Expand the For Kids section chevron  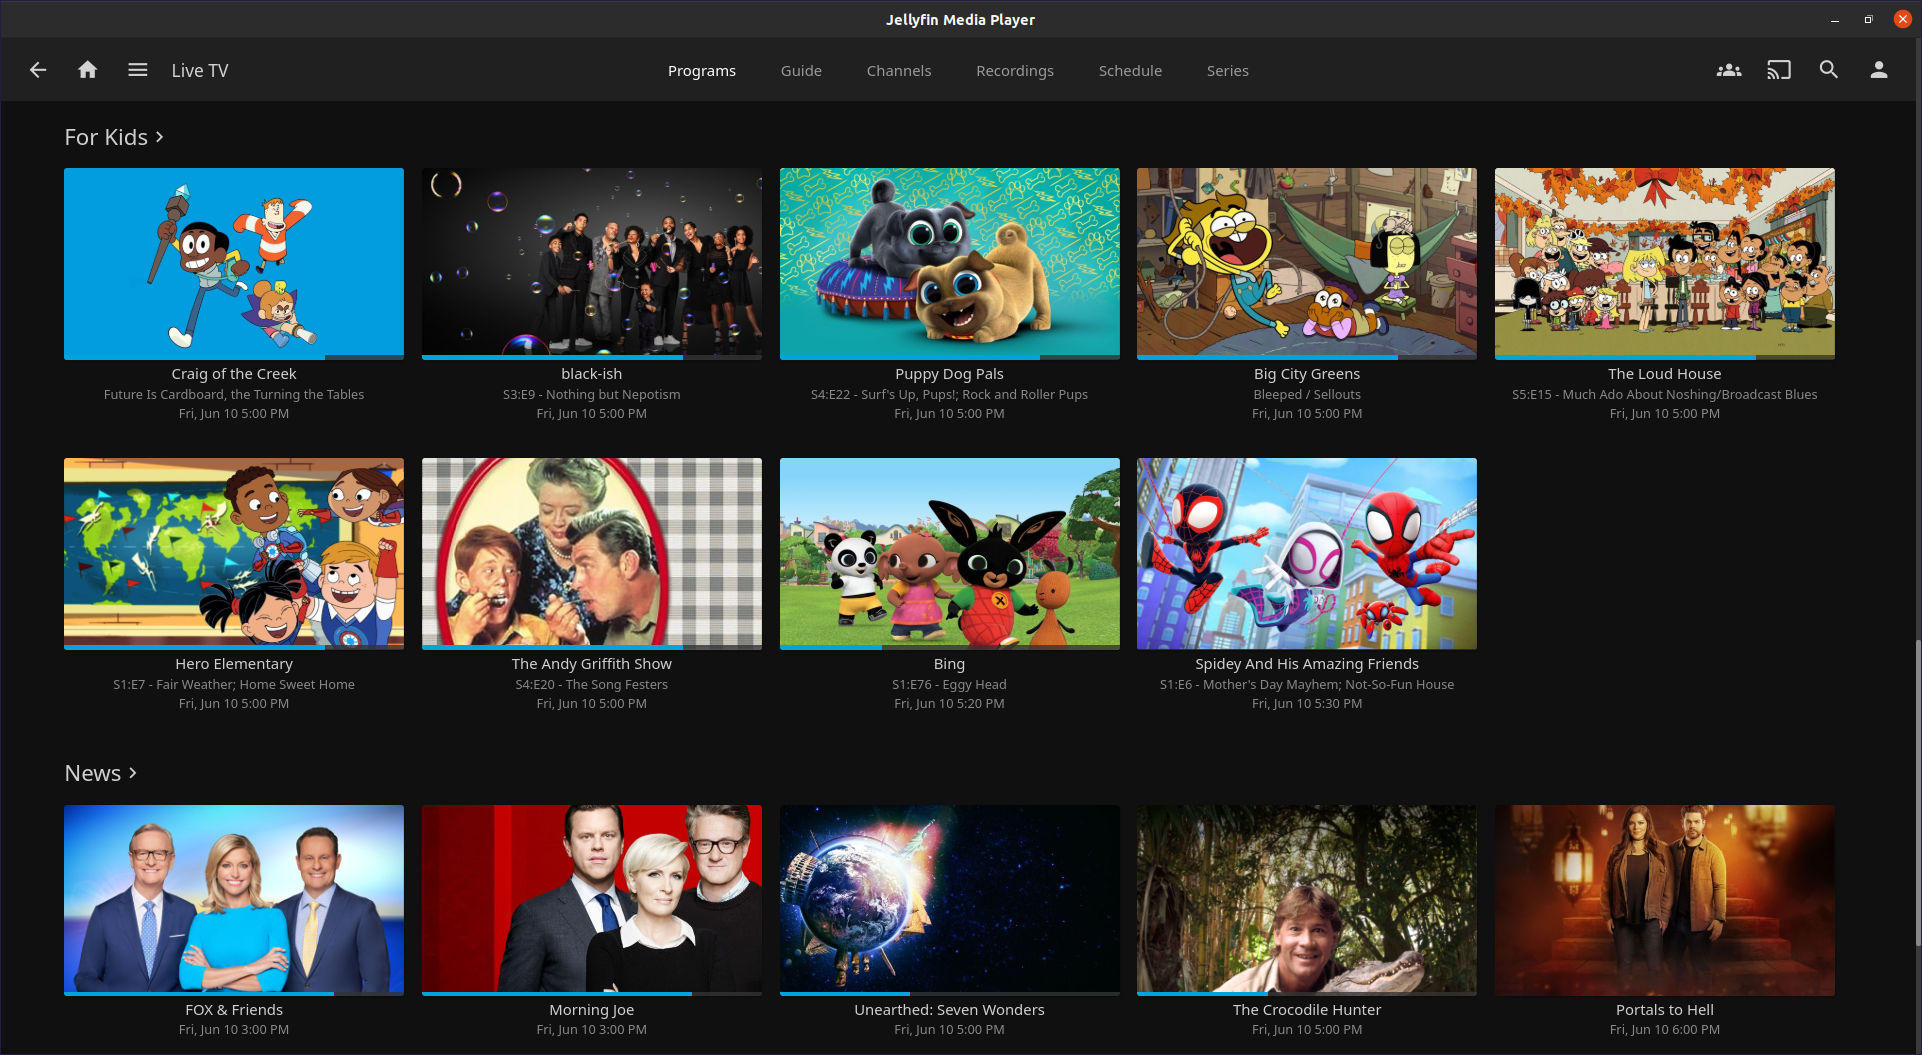tap(160, 137)
